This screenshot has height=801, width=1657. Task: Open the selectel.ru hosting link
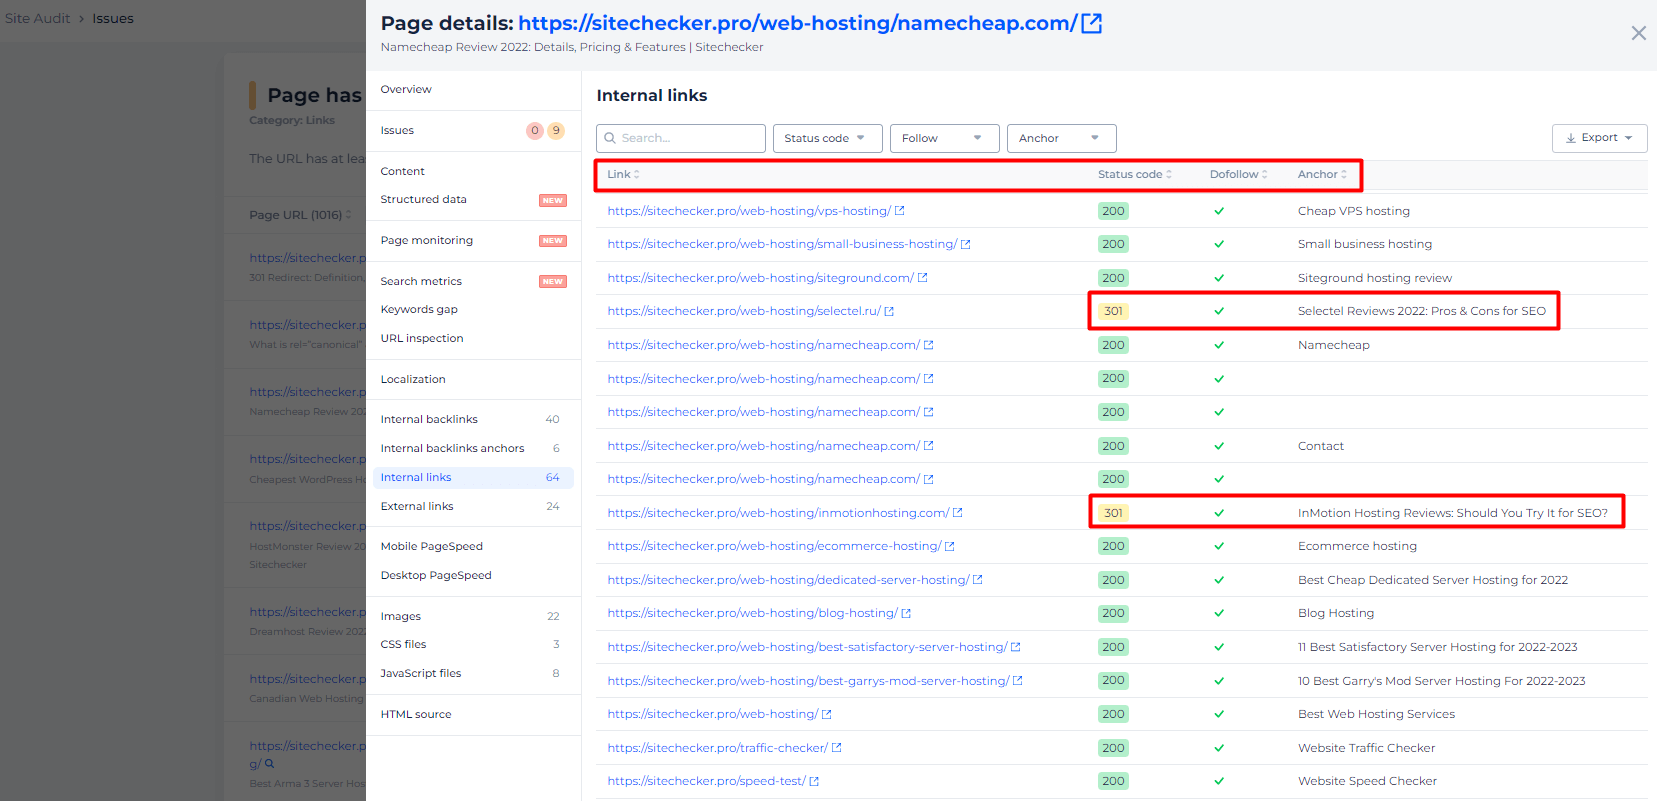744,311
